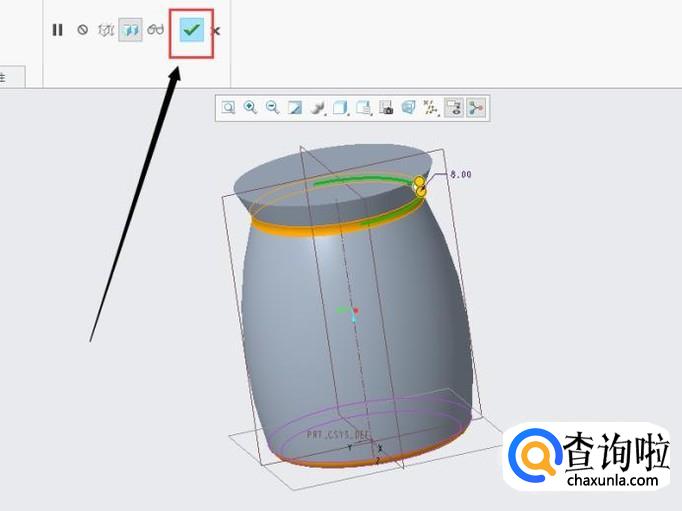The height and width of the screenshot is (511, 682).
Task: Open the rendering options dropdown
Action: tap(318, 108)
